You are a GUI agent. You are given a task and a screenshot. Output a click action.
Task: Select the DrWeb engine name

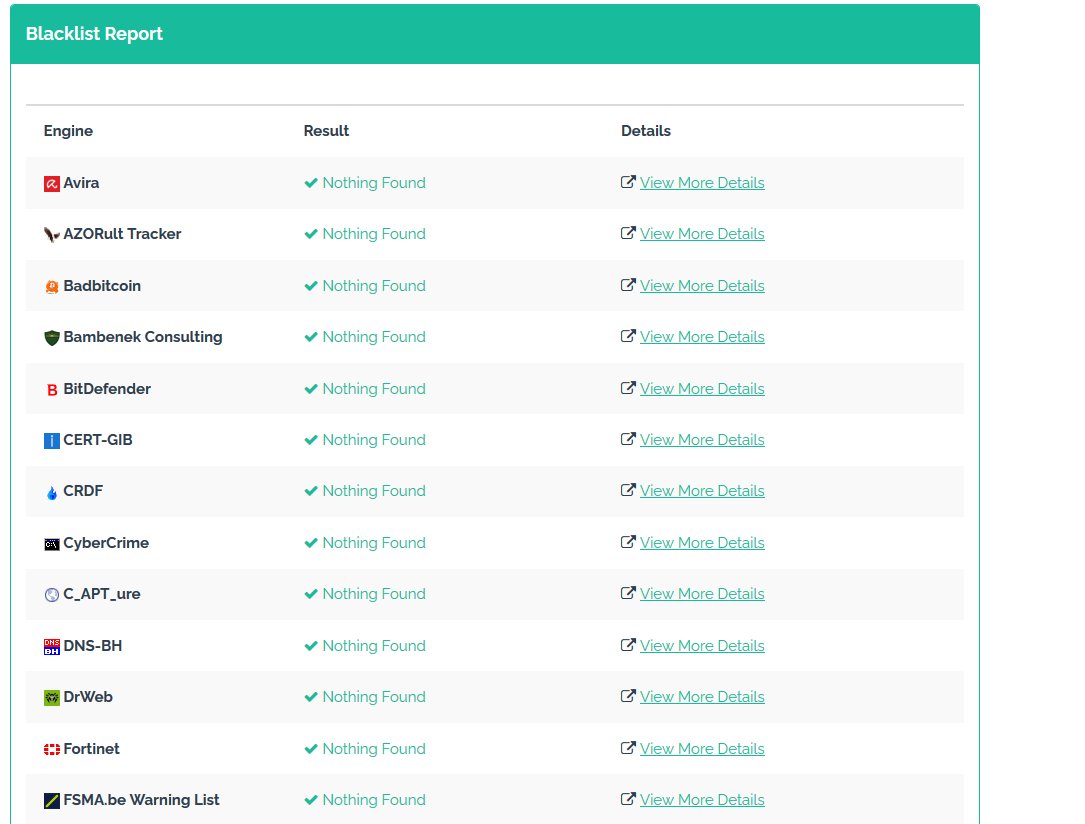(88, 697)
